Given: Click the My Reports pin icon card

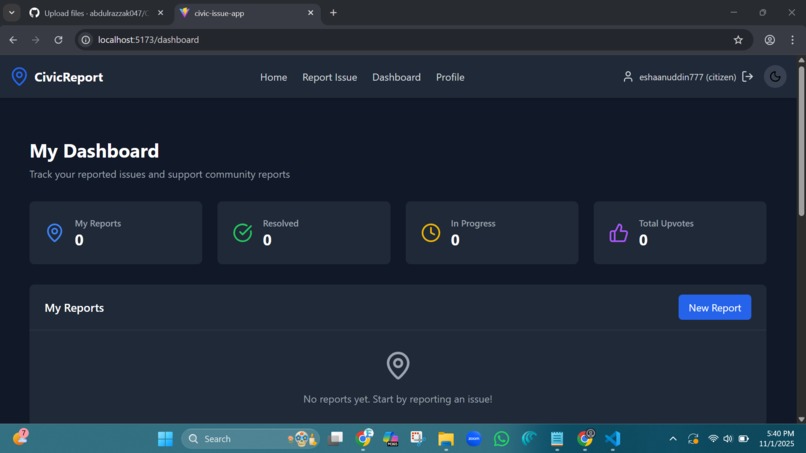Looking at the screenshot, I should (54, 232).
